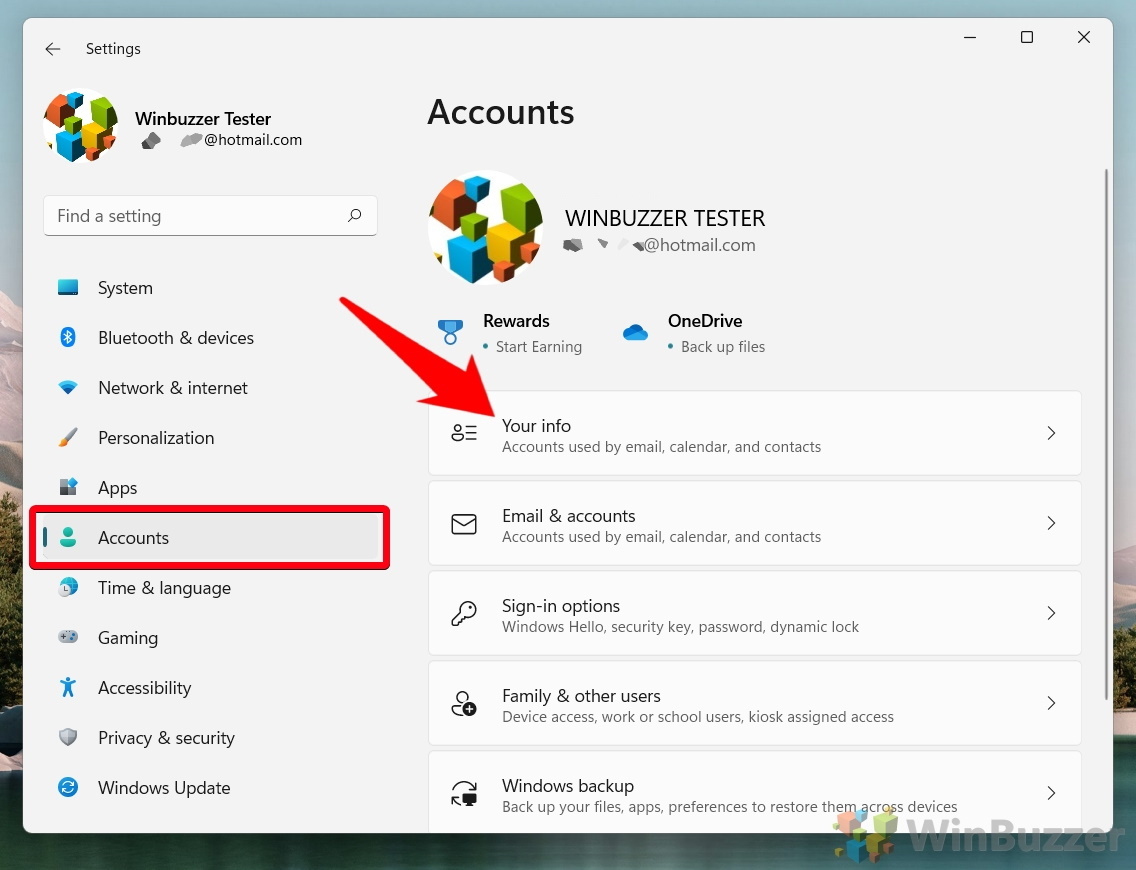This screenshot has width=1136, height=870.
Task: Click the Accessibility figure icon
Action: point(68,687)
